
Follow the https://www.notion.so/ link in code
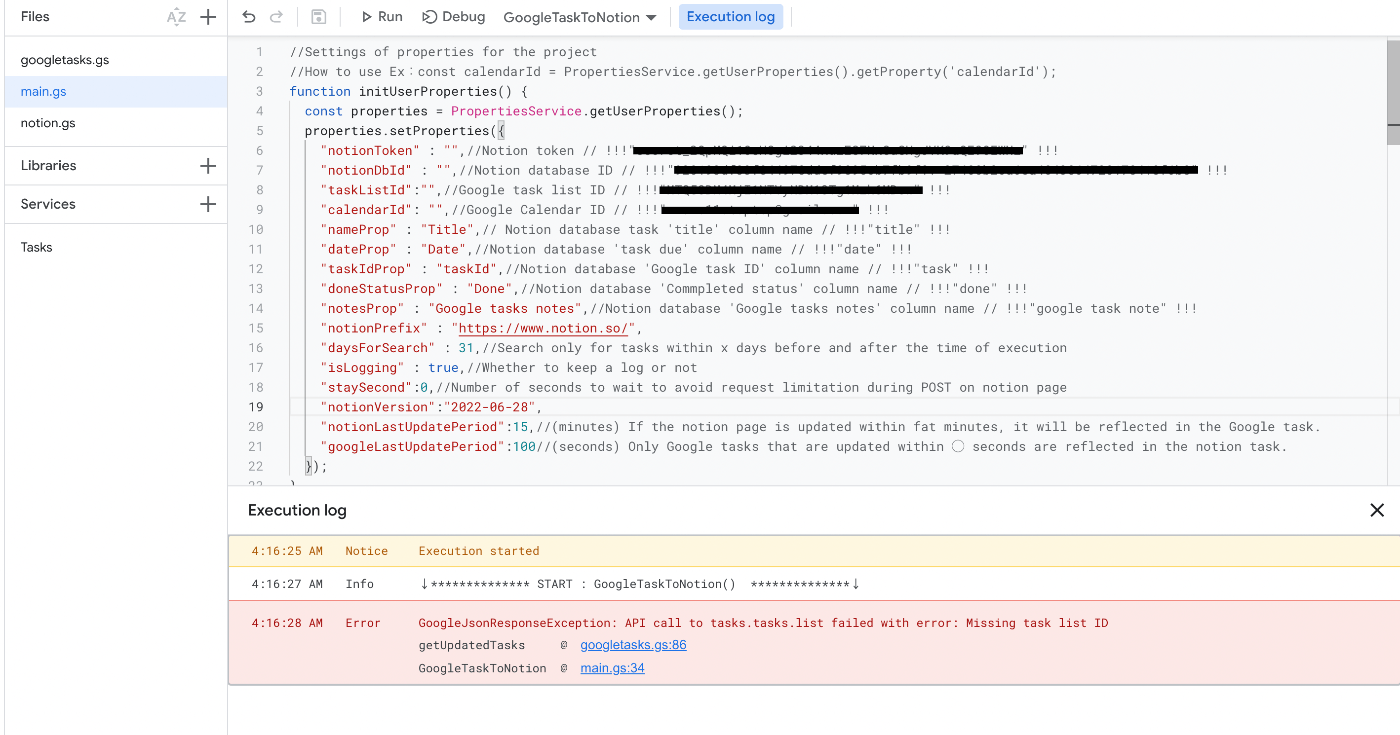click(543, 328)
